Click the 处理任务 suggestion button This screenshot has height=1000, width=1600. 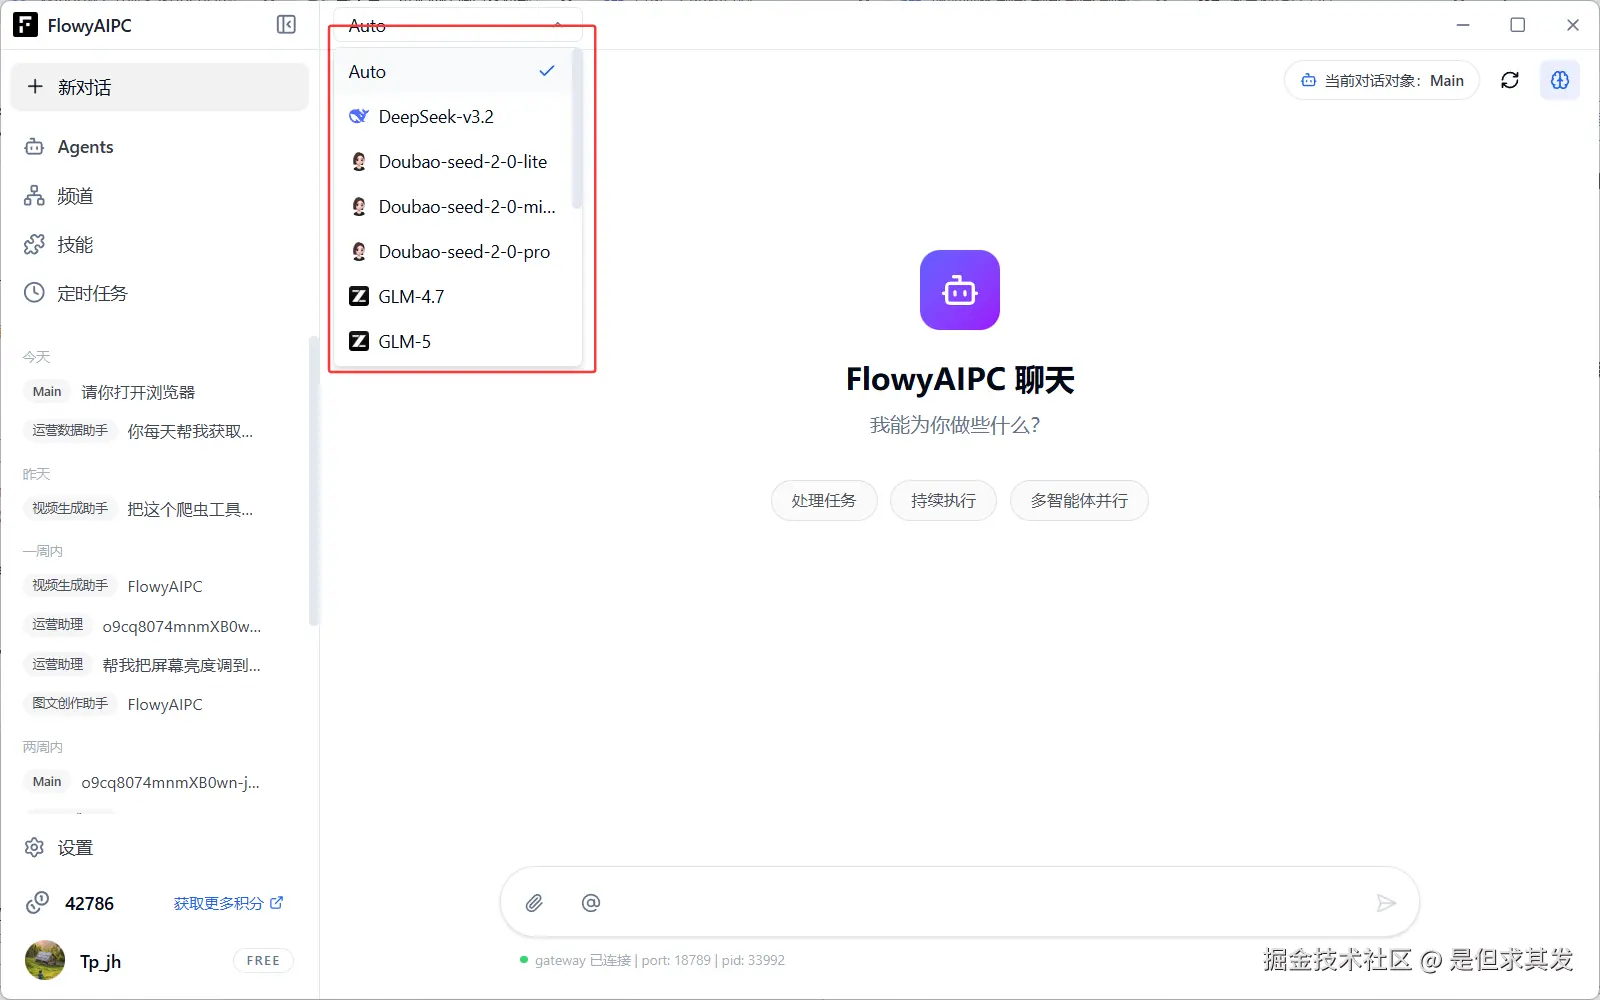[x=824, y=500]
